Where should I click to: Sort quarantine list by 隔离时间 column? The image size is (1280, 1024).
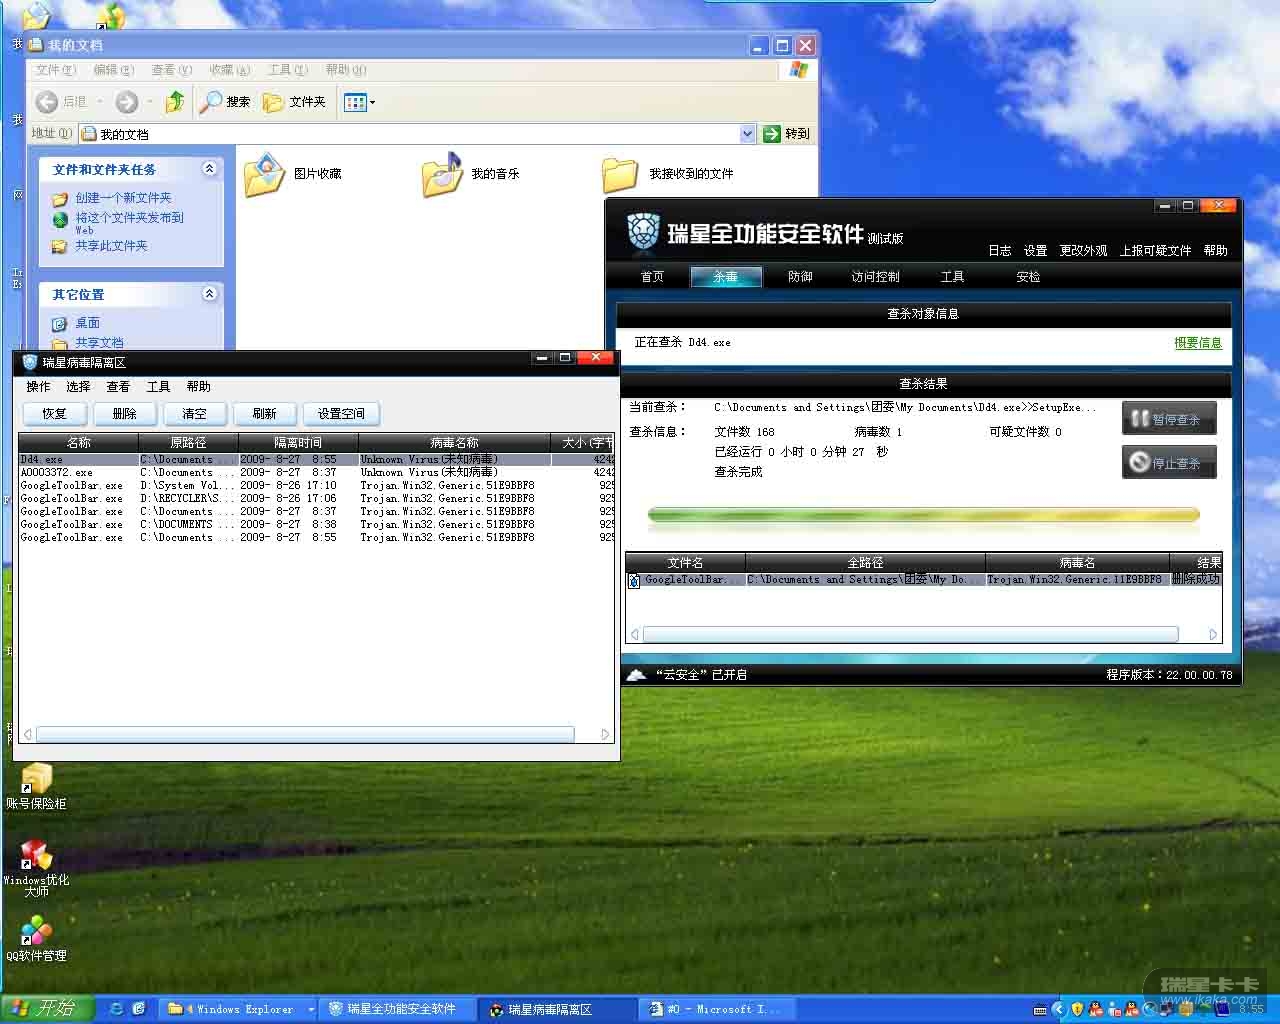click(x=298, y=442)
